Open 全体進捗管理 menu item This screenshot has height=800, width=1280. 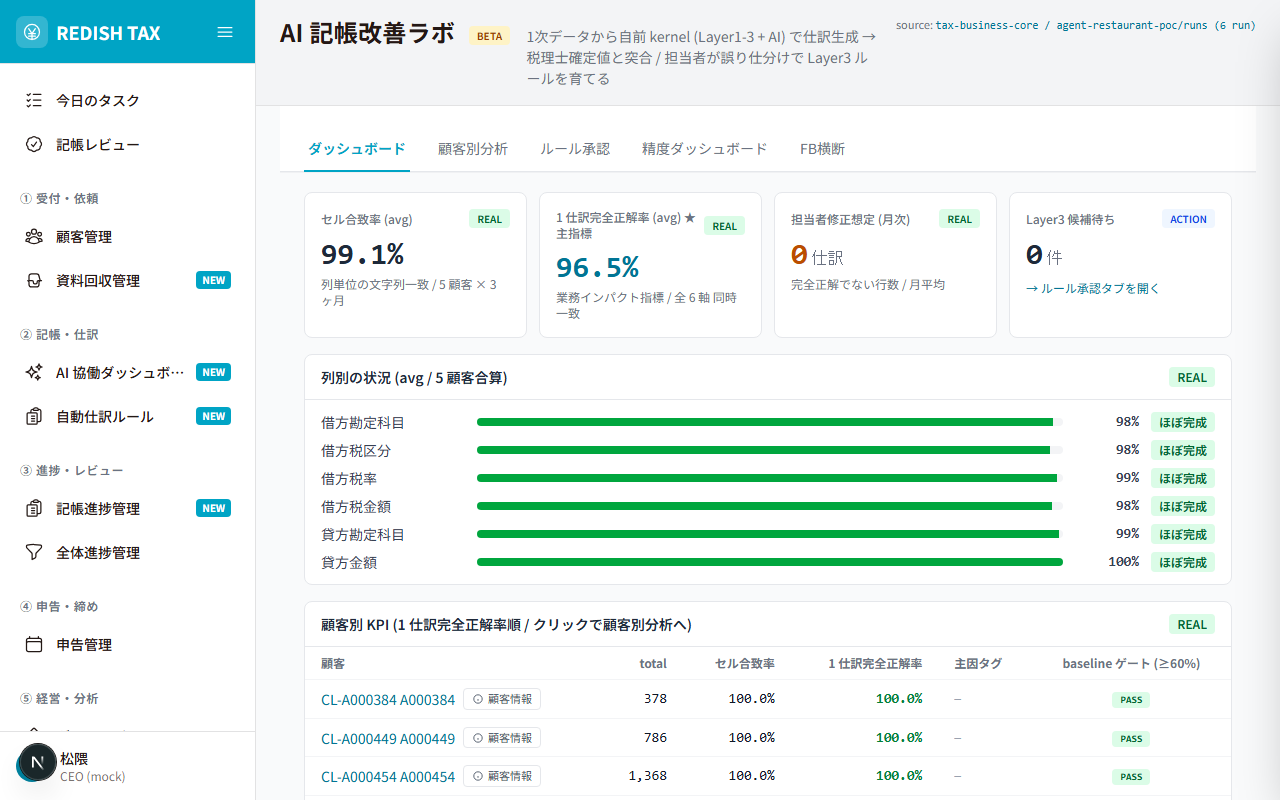127,552
